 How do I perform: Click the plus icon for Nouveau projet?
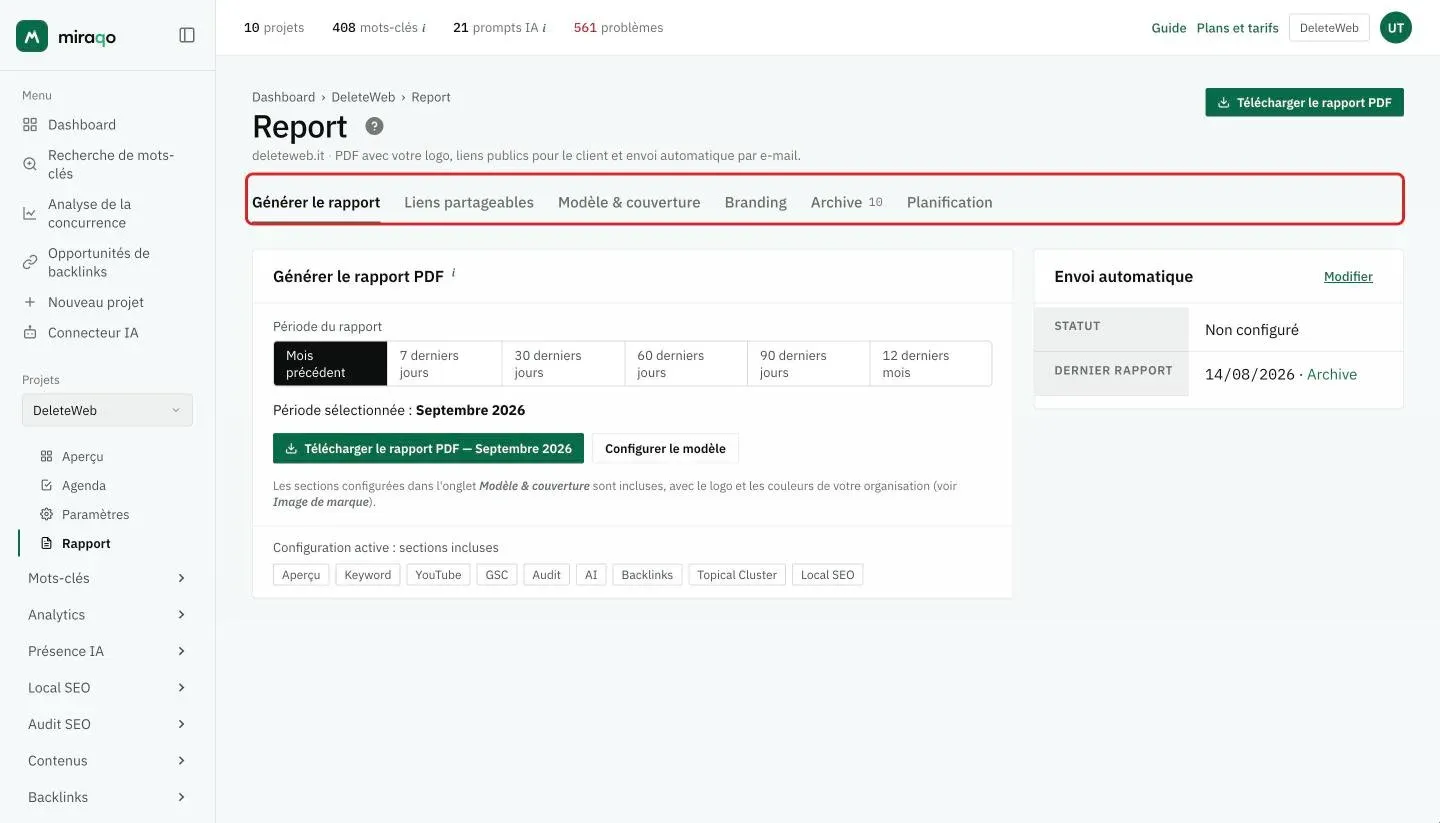point(30,302)
